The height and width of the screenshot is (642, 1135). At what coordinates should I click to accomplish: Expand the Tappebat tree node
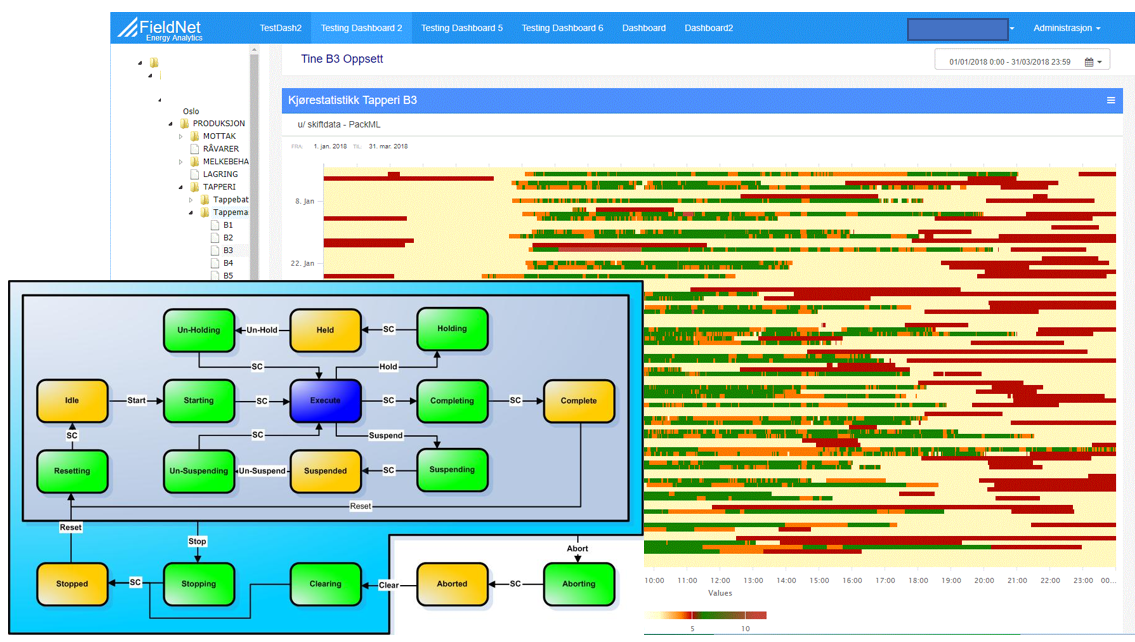pyautogui.click(x=191, y=200)
